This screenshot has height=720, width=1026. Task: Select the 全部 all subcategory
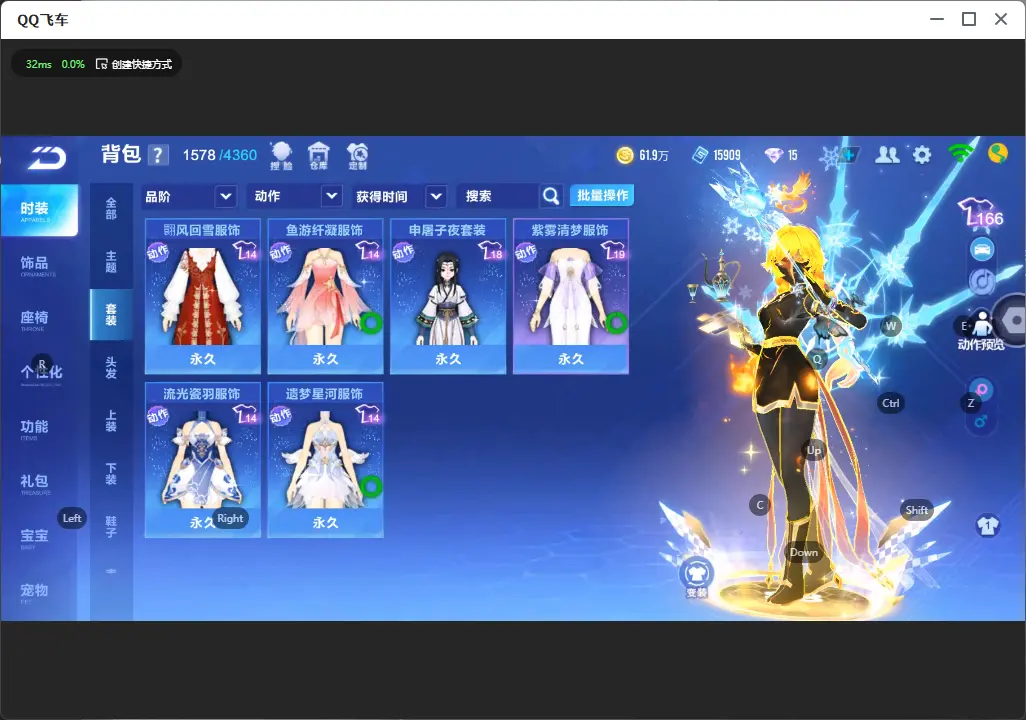[111, 208]
